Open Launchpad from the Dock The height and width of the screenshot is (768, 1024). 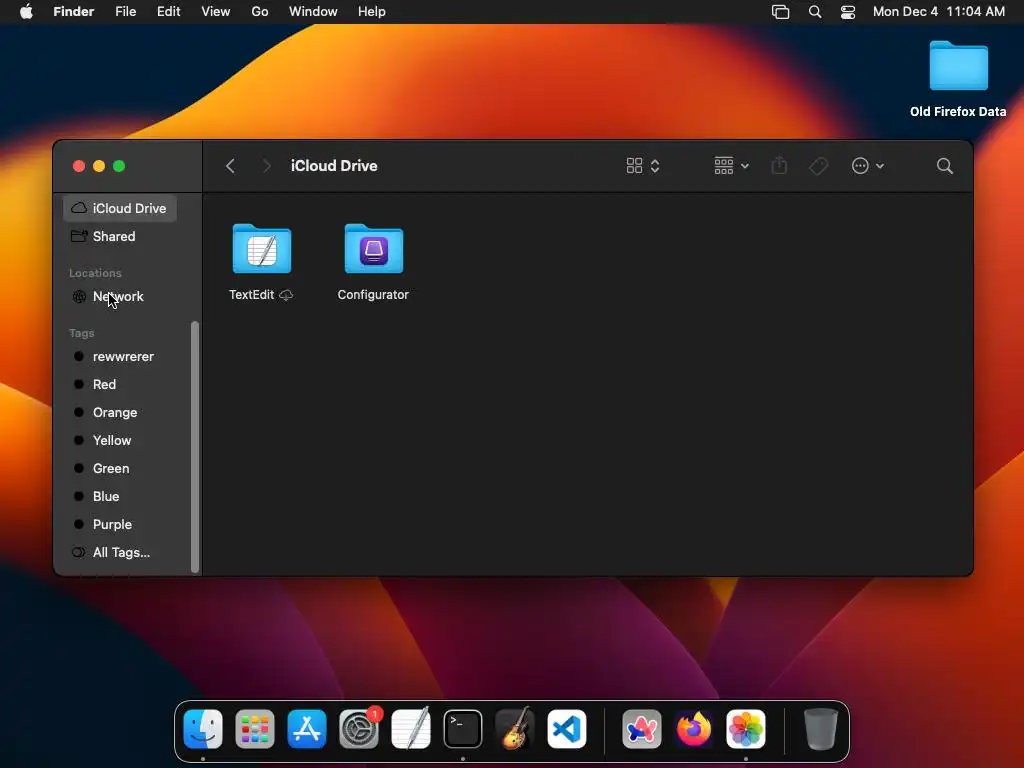(x=255, y=729)
